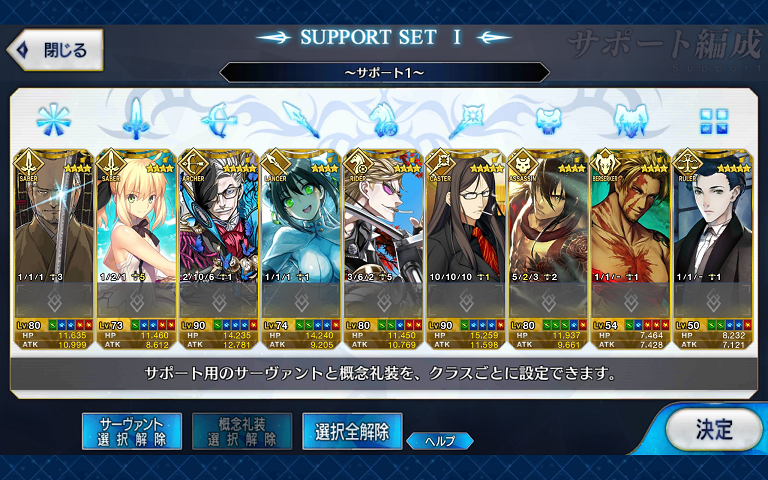Click the 選択全解除 button
The image size is (768, 480).
pos(352,431)
